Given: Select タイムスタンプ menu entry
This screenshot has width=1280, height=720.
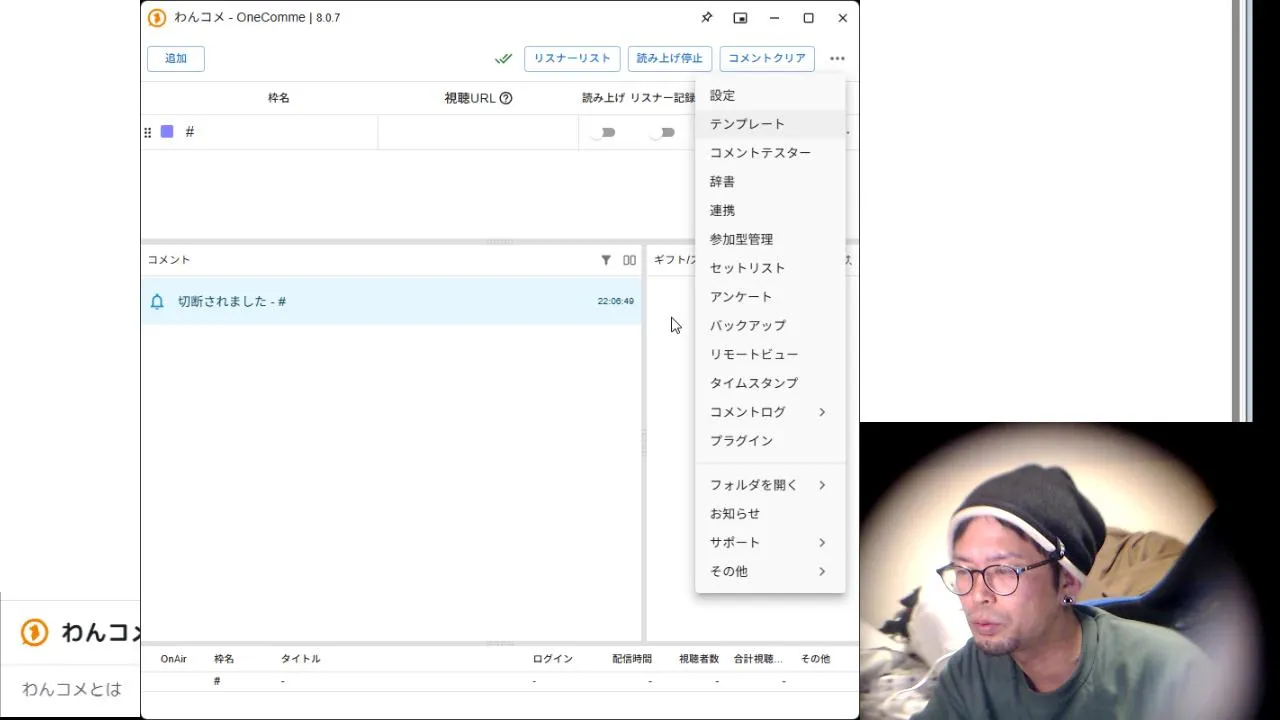Looking at the screenshot, I should coord(770,383).
